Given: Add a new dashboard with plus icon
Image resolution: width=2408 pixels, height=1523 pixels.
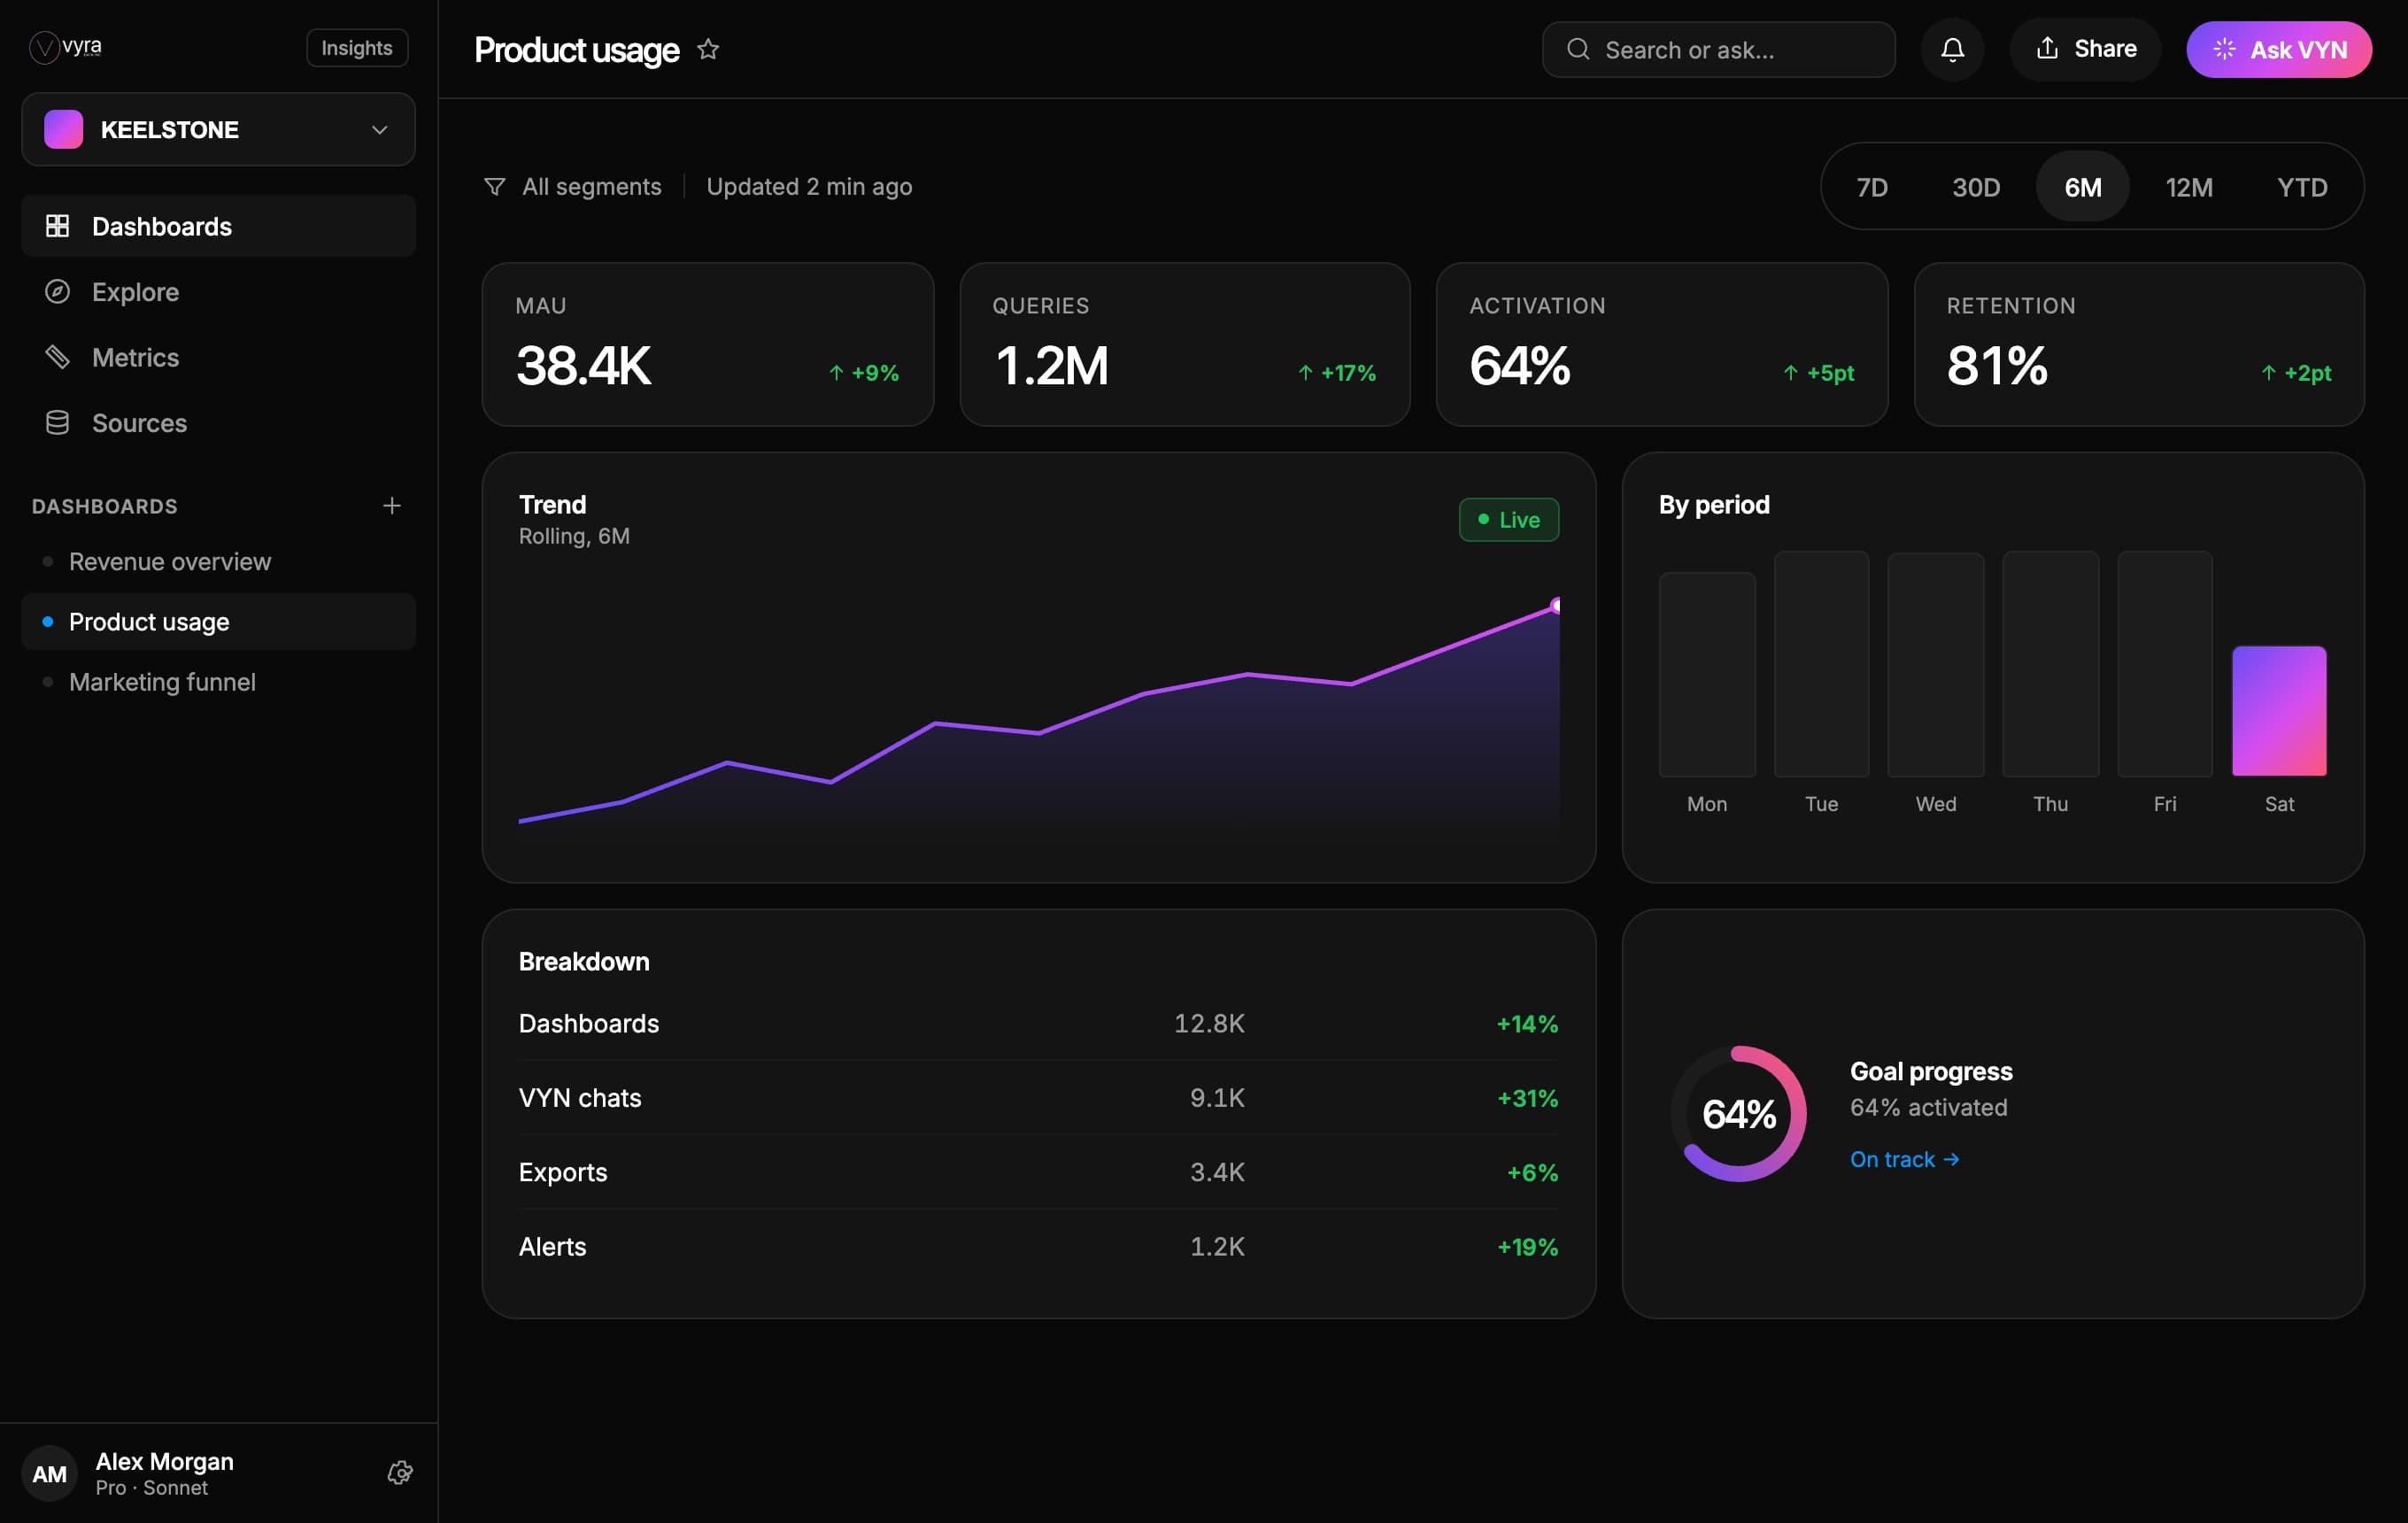Looking at the screenshot, I should [392, 506].
